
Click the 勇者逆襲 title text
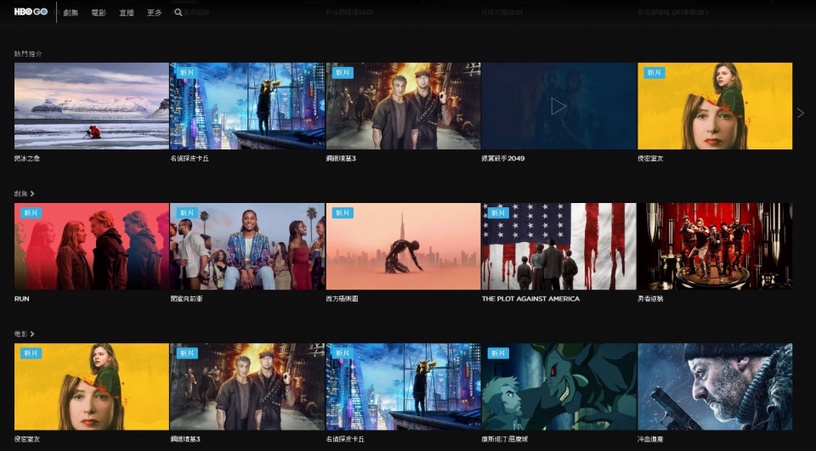pos(651,299)
